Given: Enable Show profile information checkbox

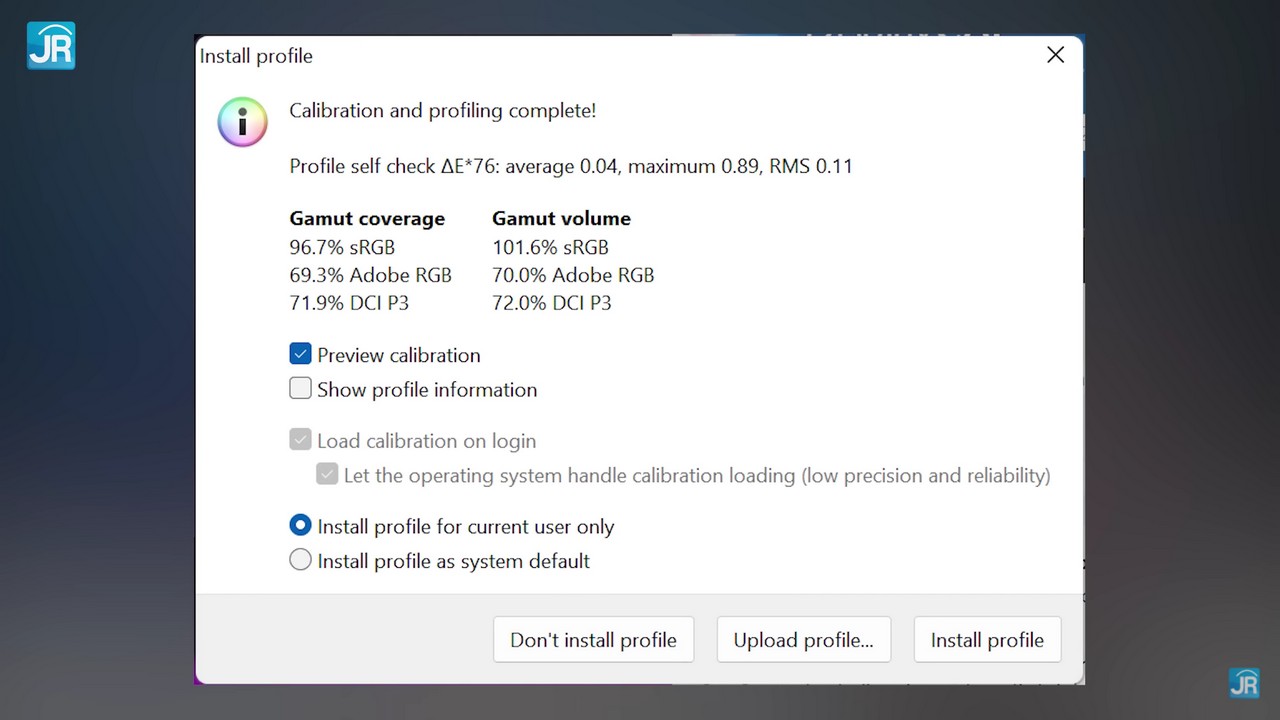Looking at the screenshot, I should 300,389.
